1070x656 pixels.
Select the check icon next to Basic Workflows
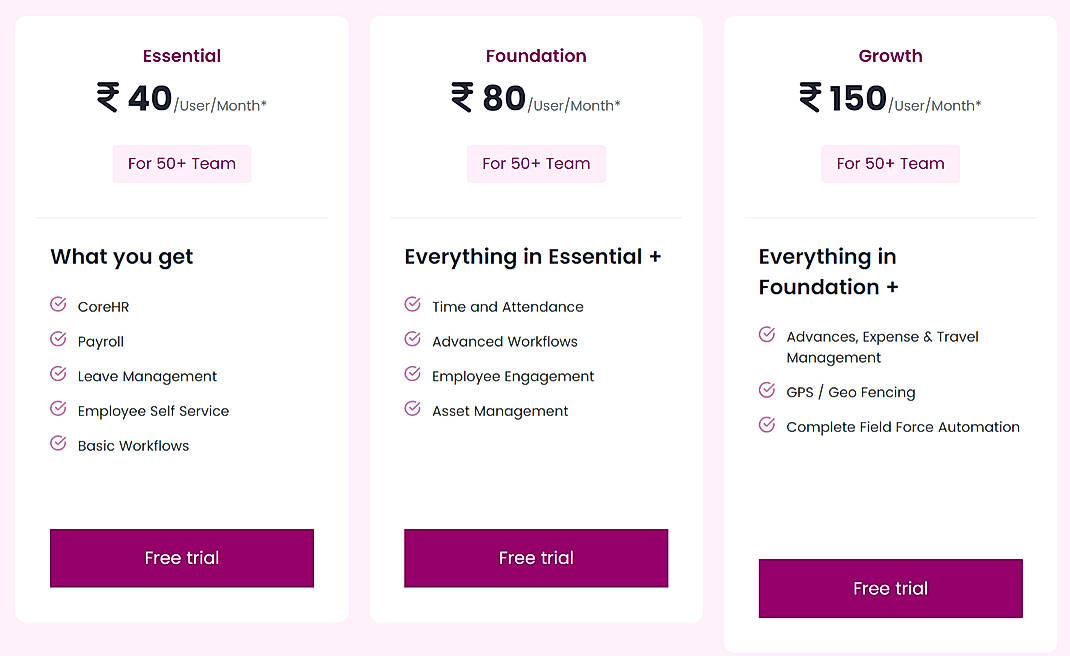pyautogui.click(x=57, y=445)
